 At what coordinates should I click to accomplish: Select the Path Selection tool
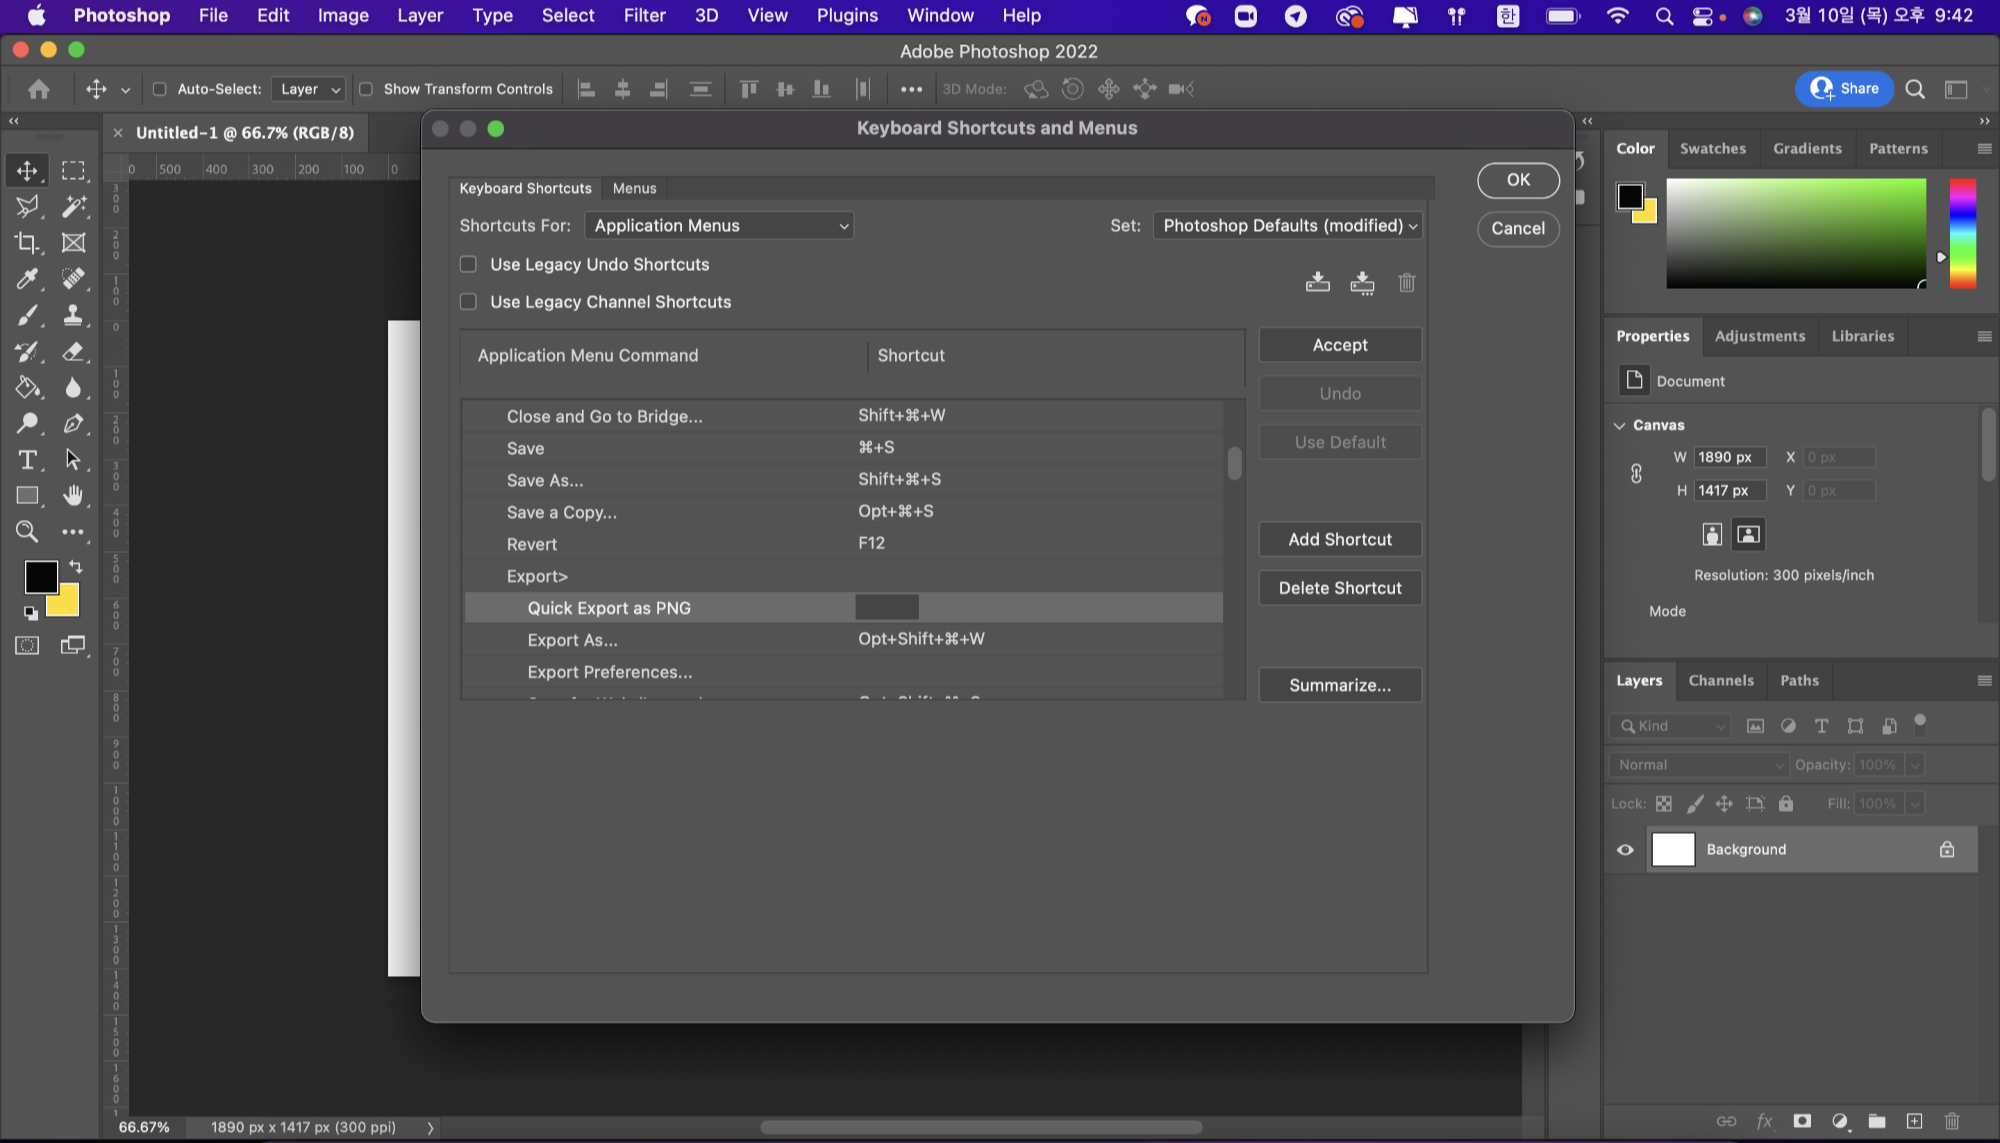pyautogui.click(x=73, y=460)
